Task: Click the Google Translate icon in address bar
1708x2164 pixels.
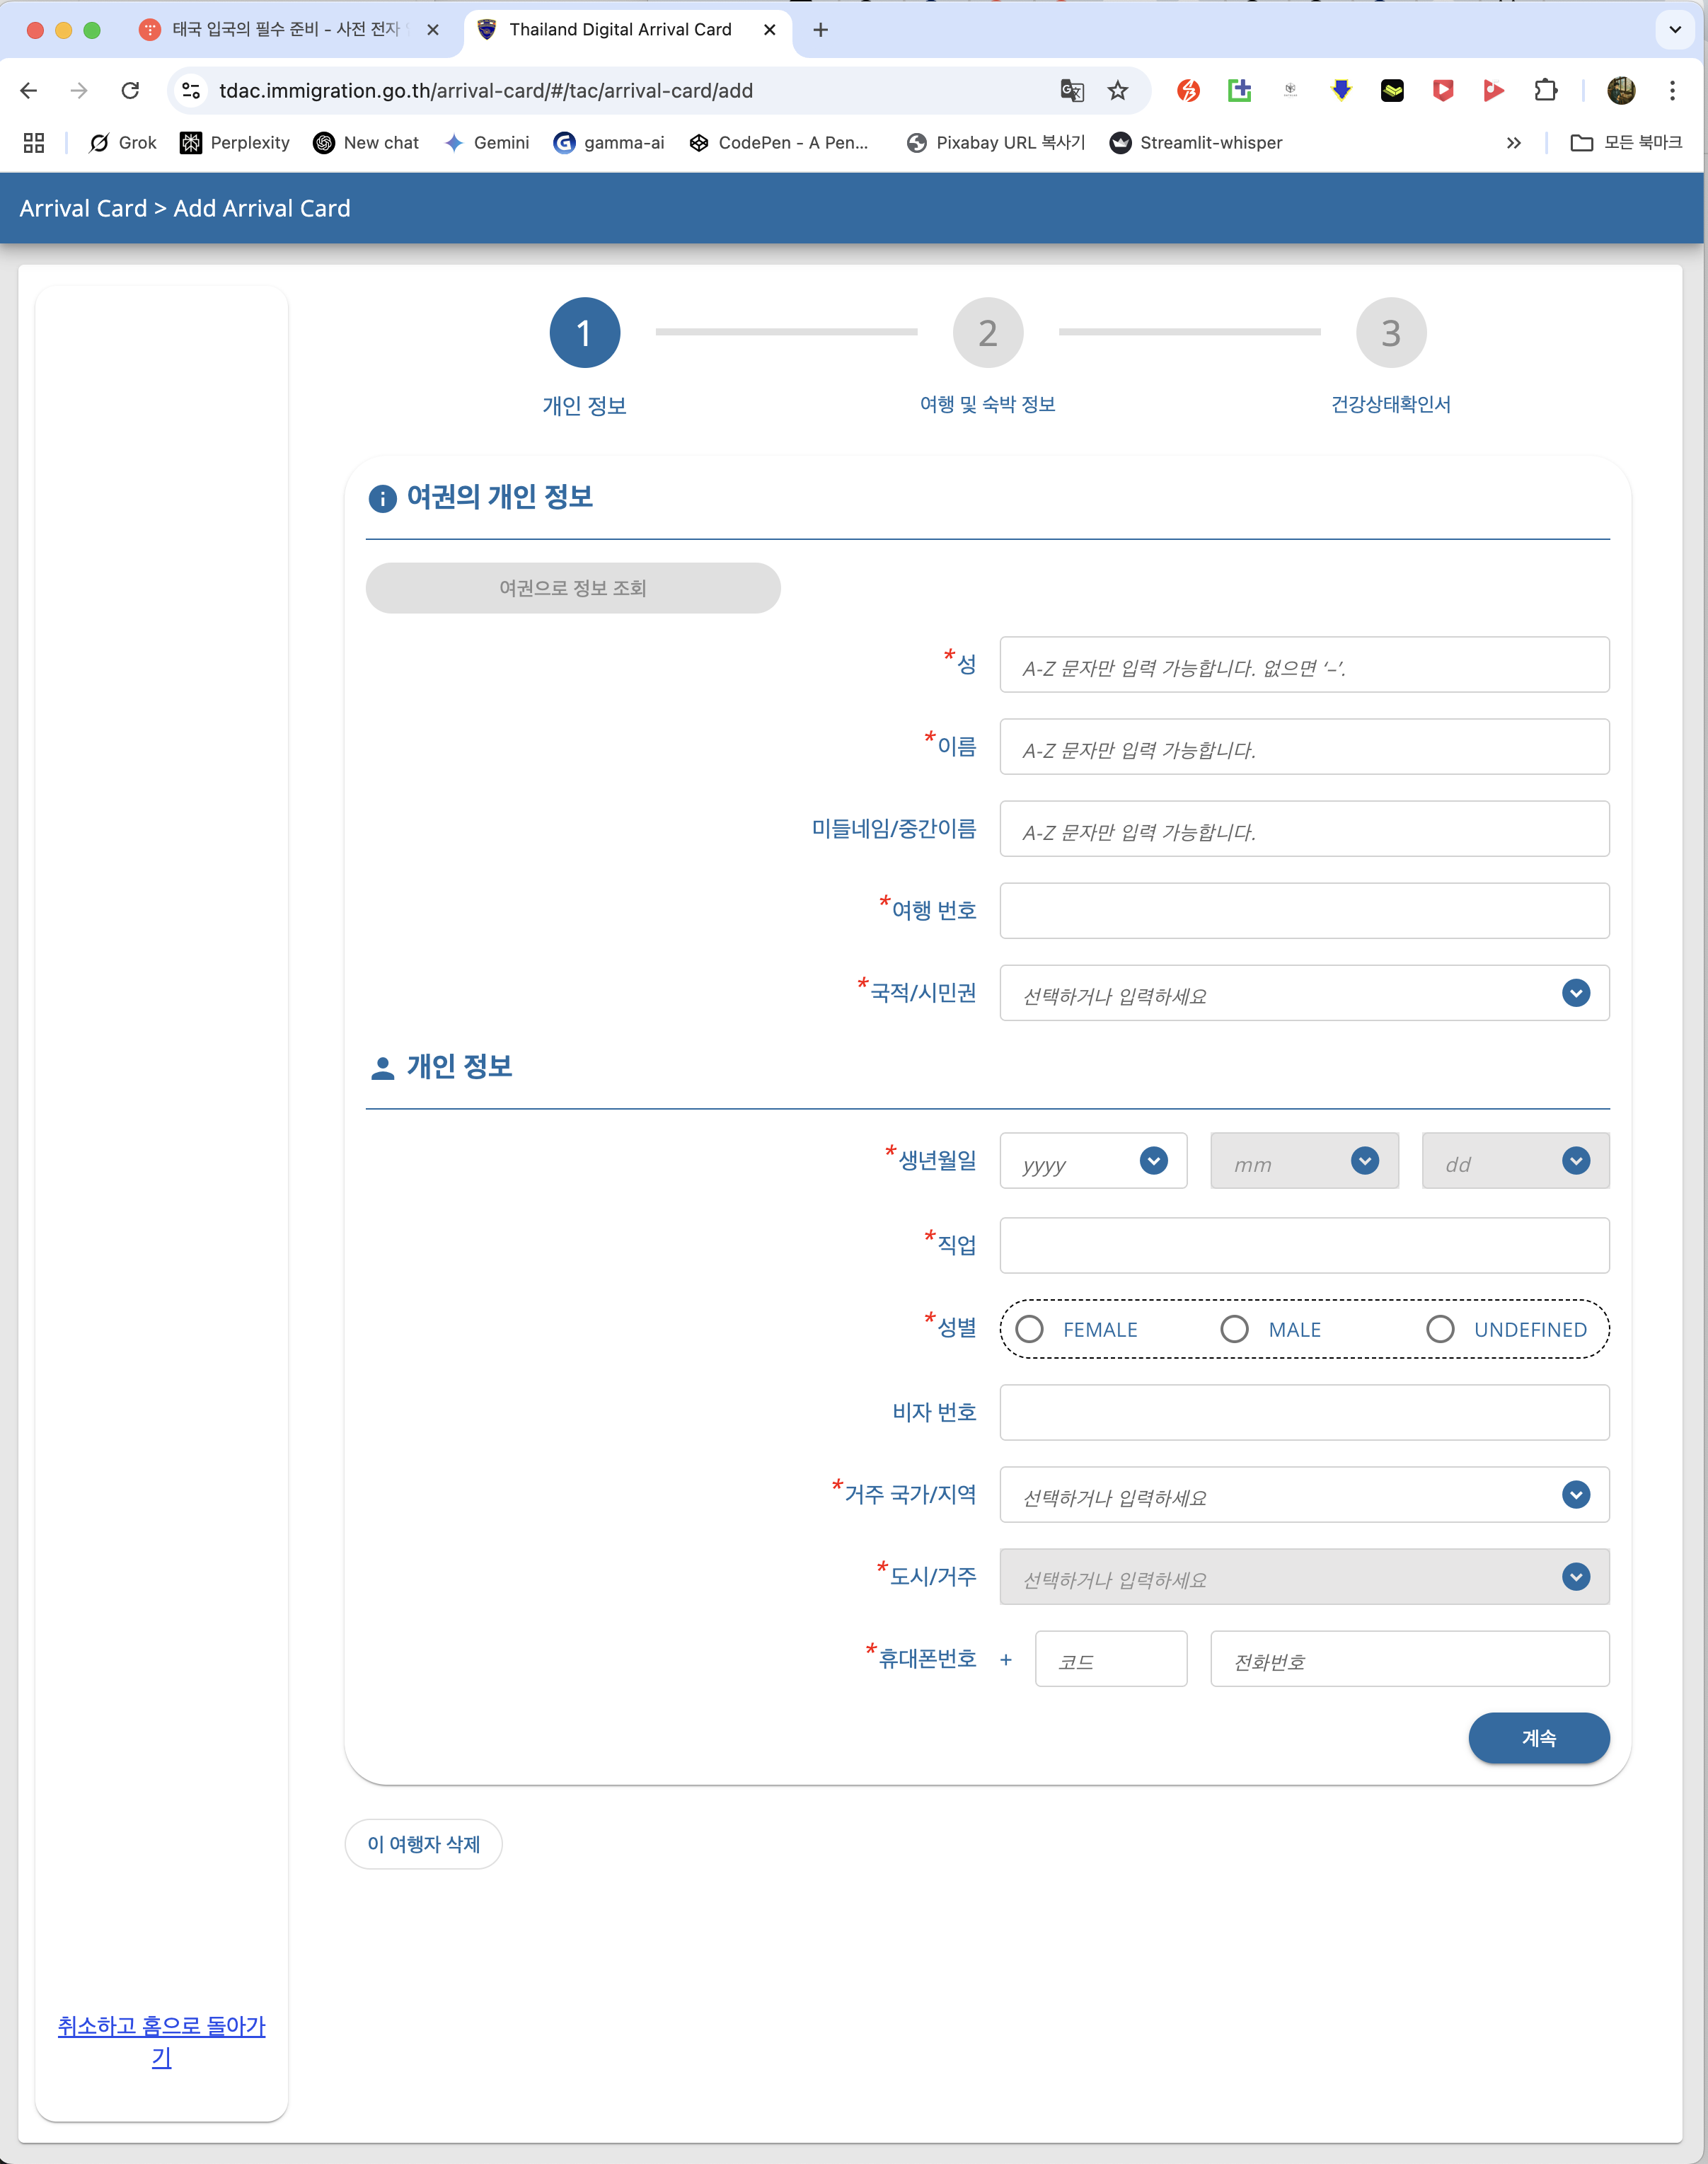Action: (1071, 91)
